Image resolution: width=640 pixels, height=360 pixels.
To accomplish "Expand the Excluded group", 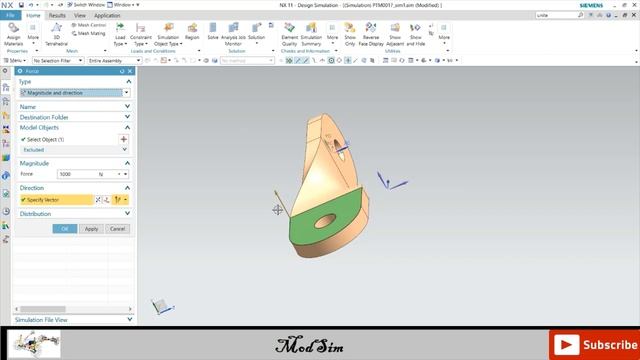I will click(125, 150).
